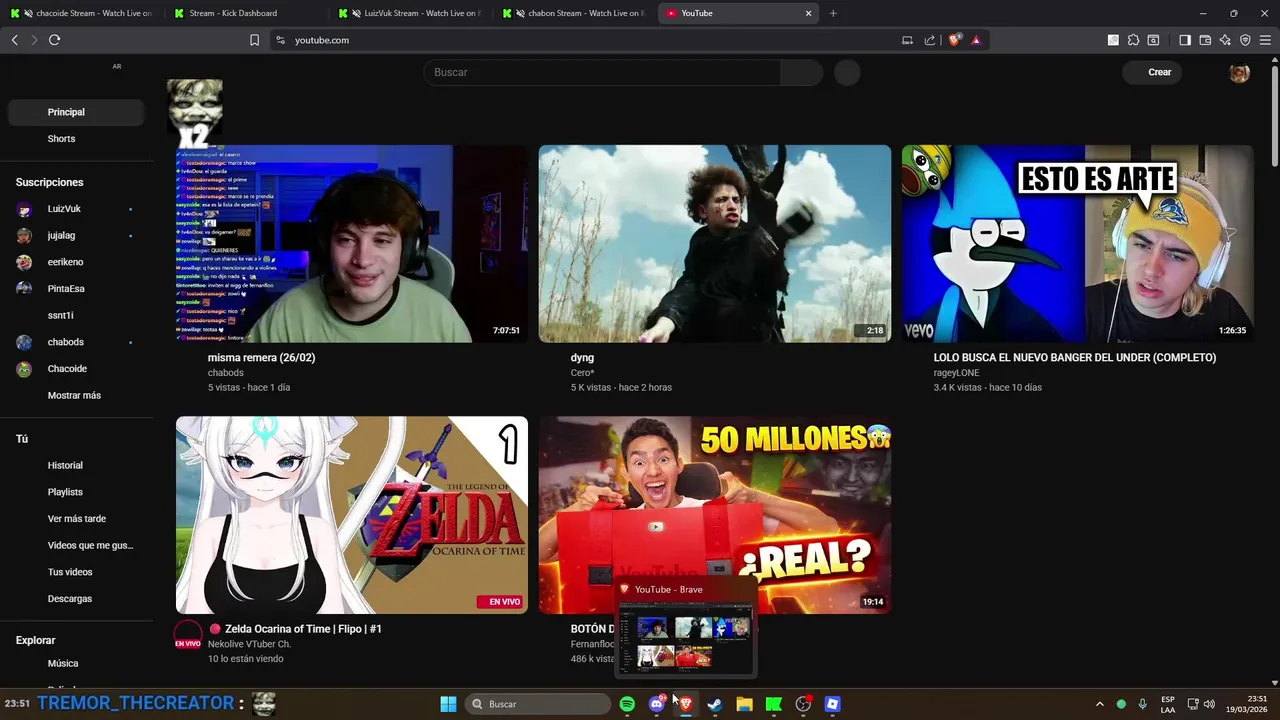Click the round voice search button
Viewport: 1280px width, 720px height.
847,72
